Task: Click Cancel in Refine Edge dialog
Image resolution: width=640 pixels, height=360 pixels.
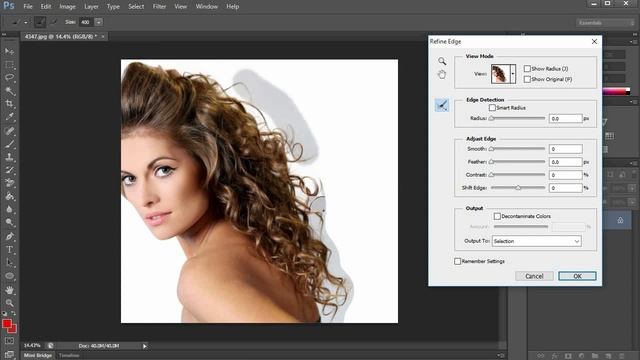Action: click(534, 276)
